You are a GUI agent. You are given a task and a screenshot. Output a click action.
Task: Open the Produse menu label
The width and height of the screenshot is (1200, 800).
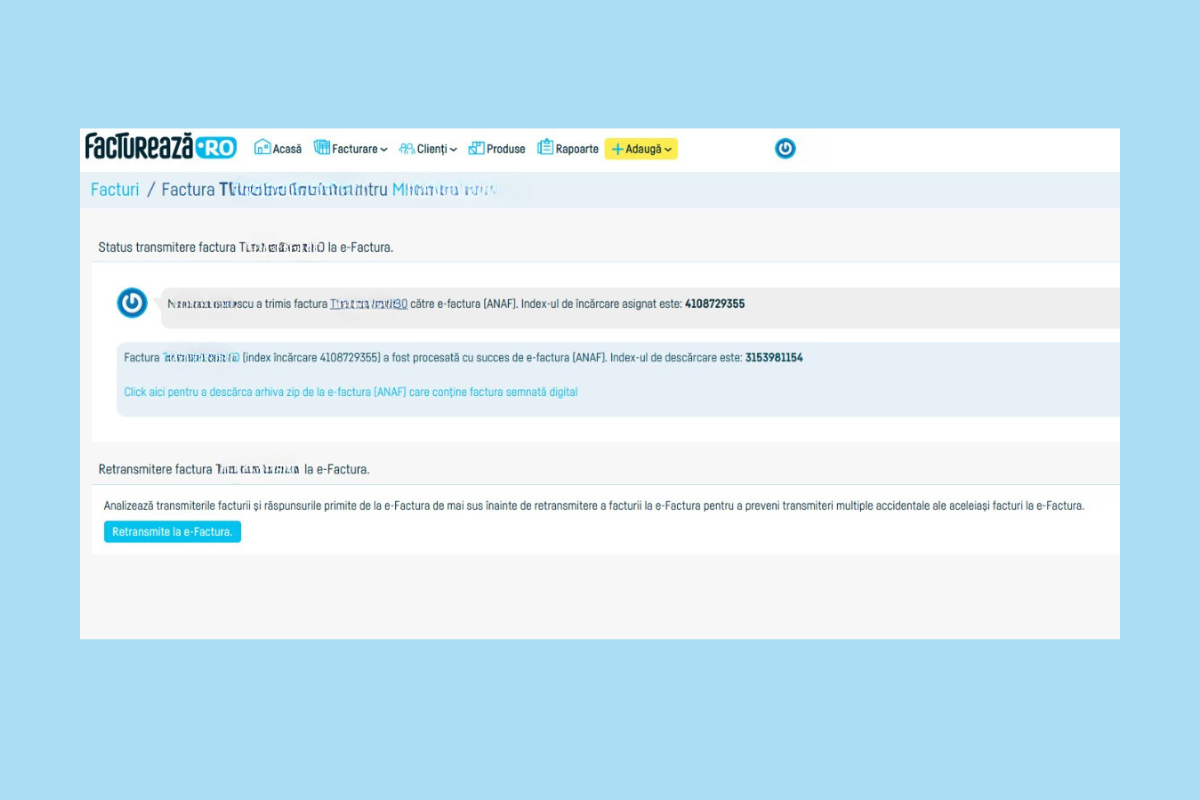coord(506,149)
